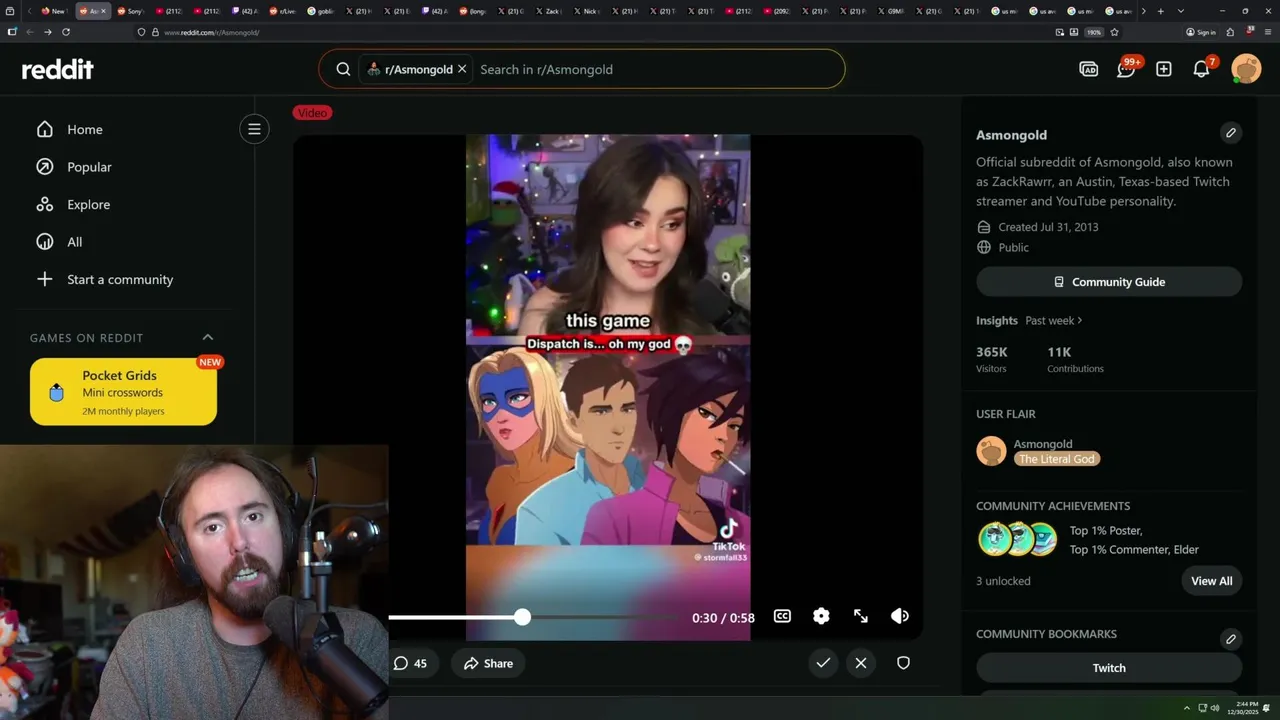Open Pocket Grids mini crosswords game

pos(123,392)
